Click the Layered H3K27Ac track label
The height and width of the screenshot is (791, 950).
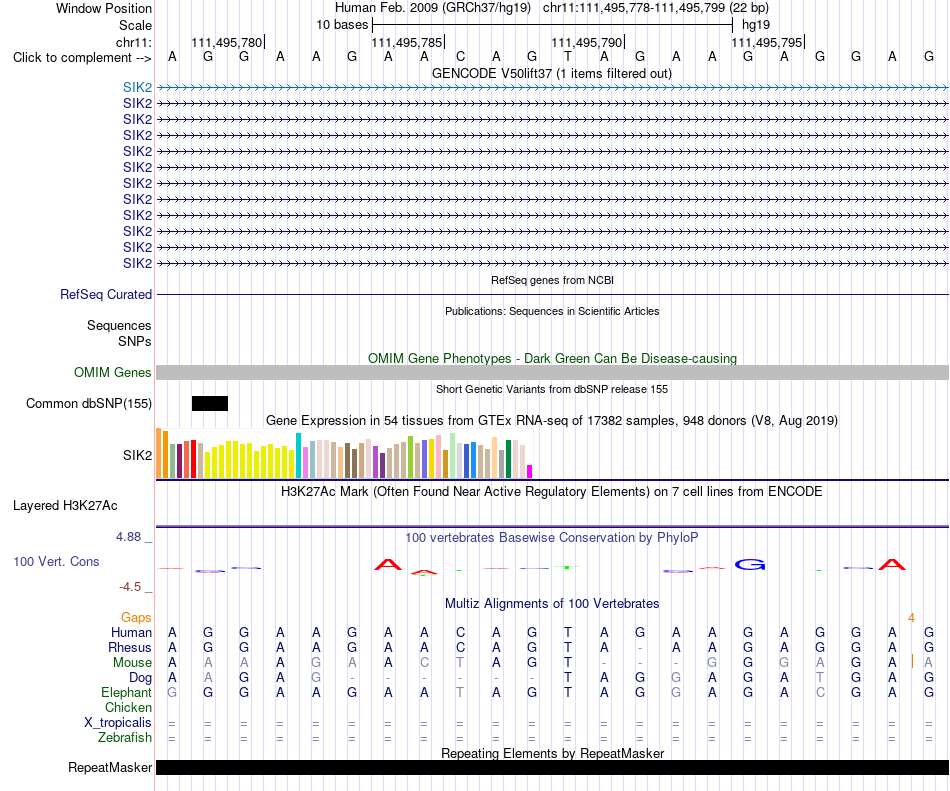click(x=65, y=506)
